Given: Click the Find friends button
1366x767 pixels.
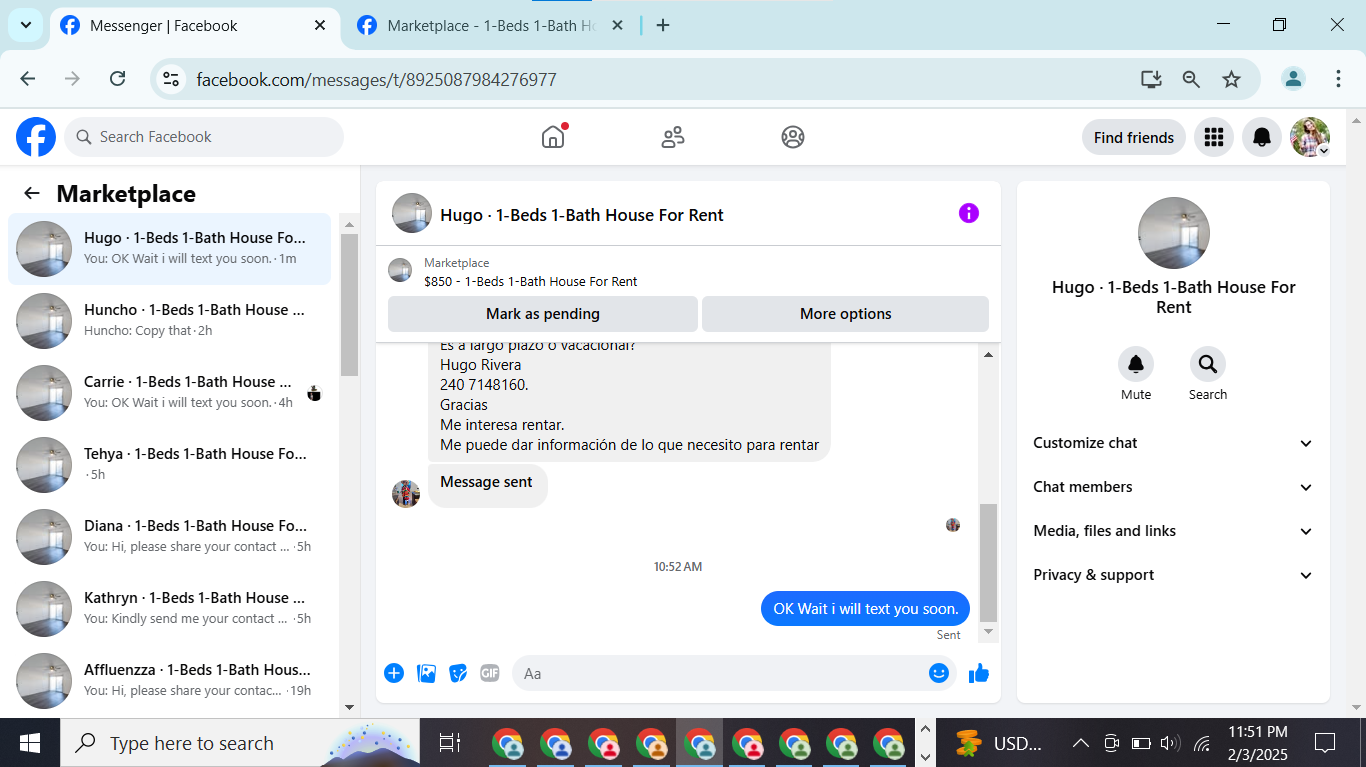Looking at the screenshot, I should click(1134, 137).
